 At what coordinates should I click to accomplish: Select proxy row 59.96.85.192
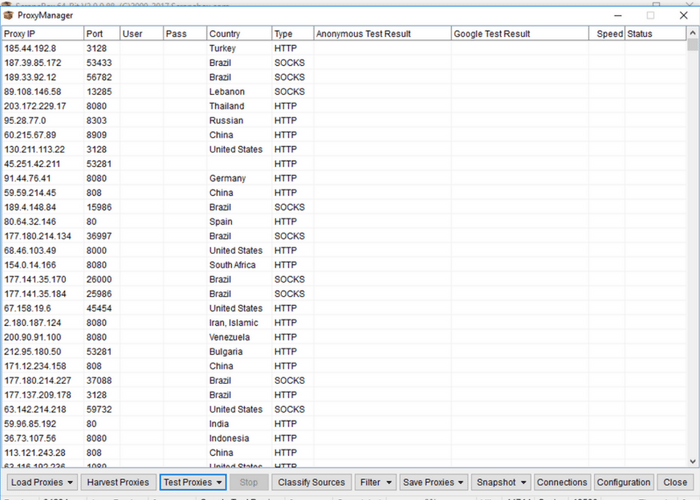coord(344,424)
